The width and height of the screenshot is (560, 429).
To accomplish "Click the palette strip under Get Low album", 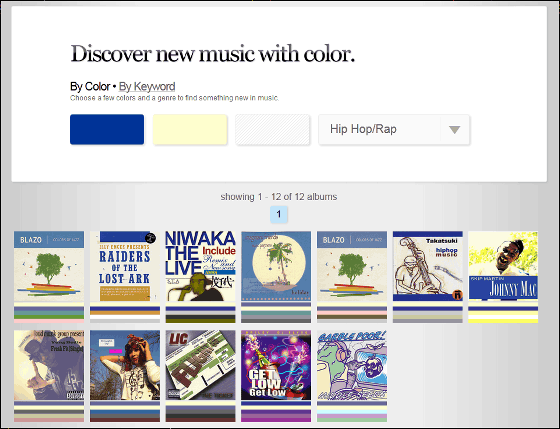I will pyautogui.click(x=276, y=411).
